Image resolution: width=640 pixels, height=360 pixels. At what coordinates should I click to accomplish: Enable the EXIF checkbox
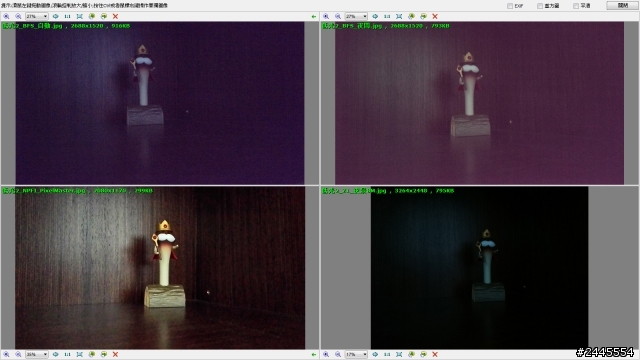coord(510,6)
